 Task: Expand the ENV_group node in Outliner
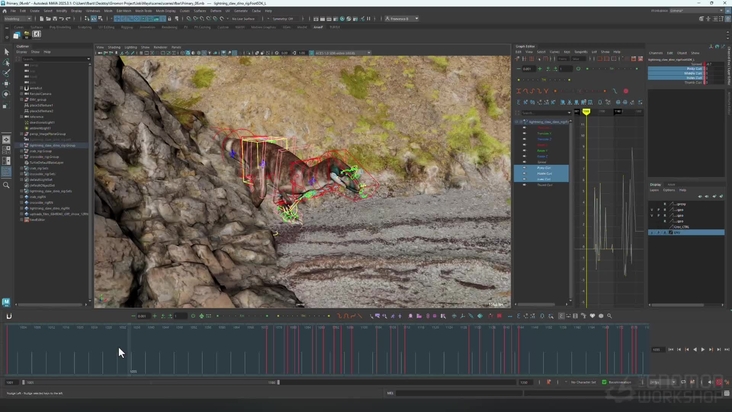point(21,99)
